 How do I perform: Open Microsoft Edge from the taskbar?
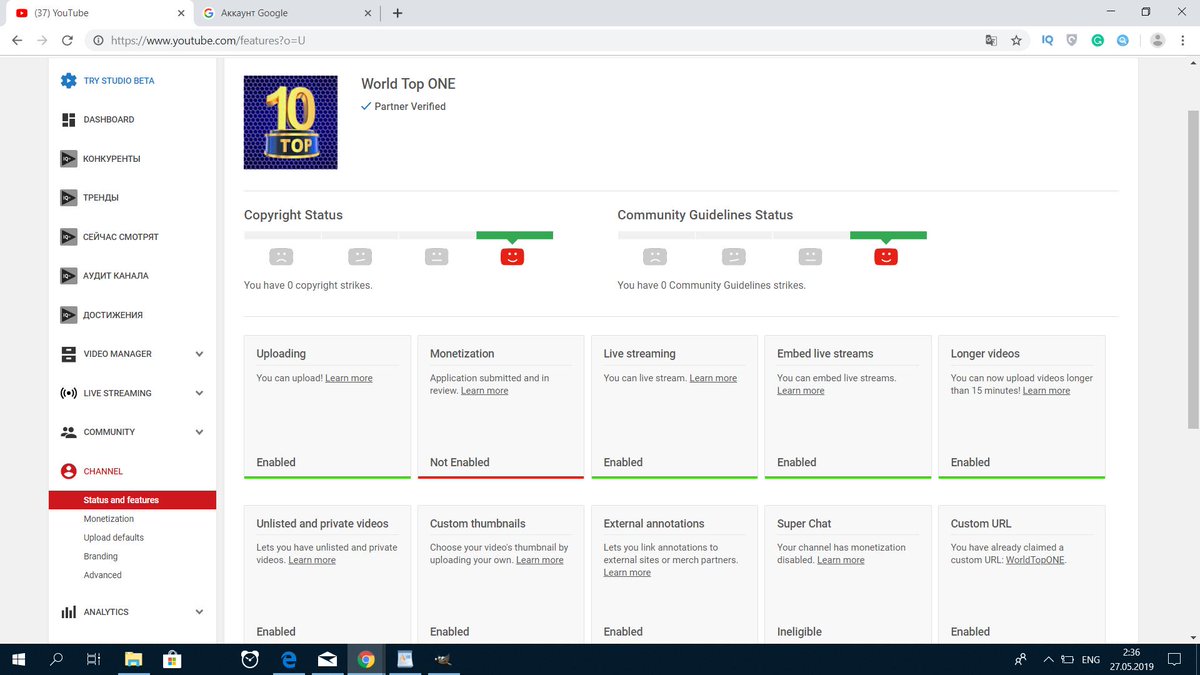pos(288,660)
